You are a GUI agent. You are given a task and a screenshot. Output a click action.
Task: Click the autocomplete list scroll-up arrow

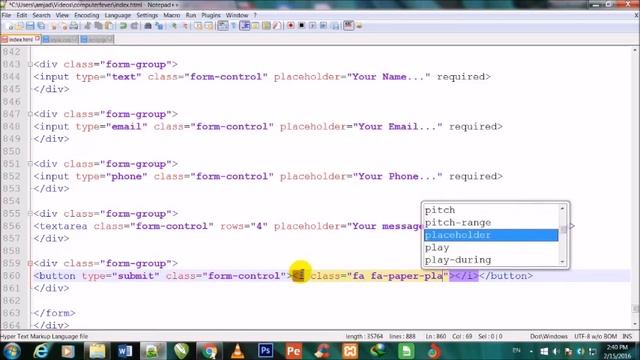[x=563, y=209]
